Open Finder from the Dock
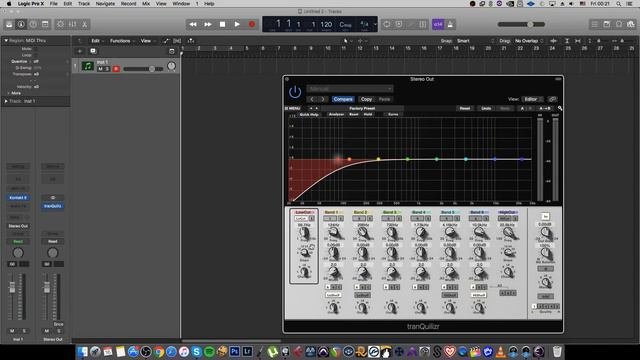The width and height of the screenshot is (640, 360). coord(82,351)
